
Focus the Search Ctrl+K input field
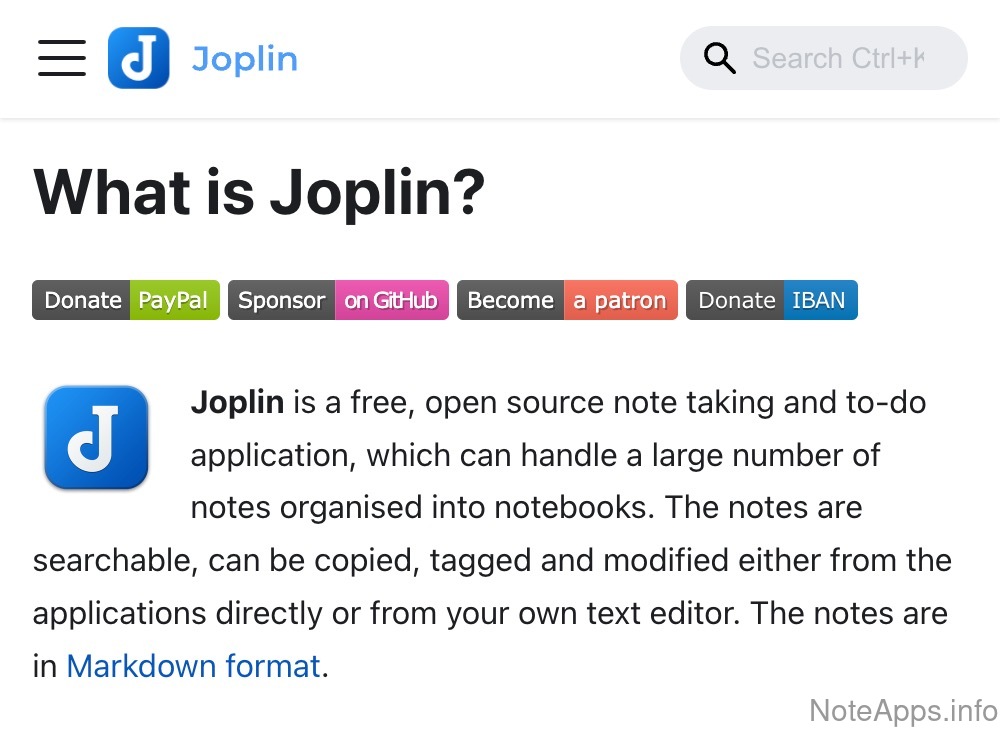click(x=838, y=58)
